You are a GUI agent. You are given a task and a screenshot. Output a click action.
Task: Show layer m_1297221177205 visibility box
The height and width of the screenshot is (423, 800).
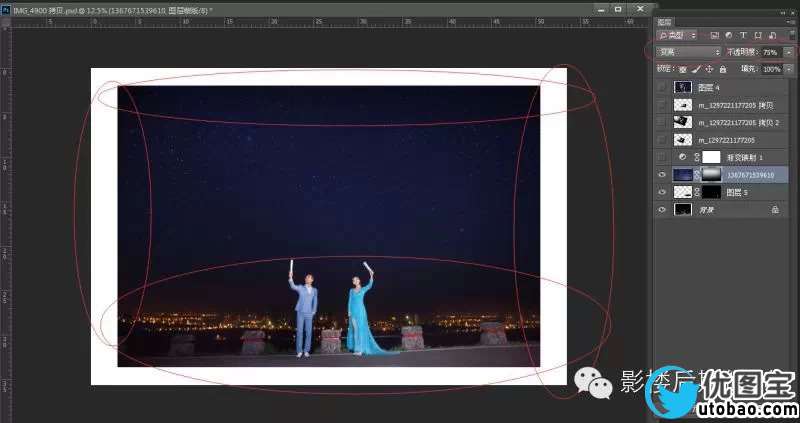point(662,140)
